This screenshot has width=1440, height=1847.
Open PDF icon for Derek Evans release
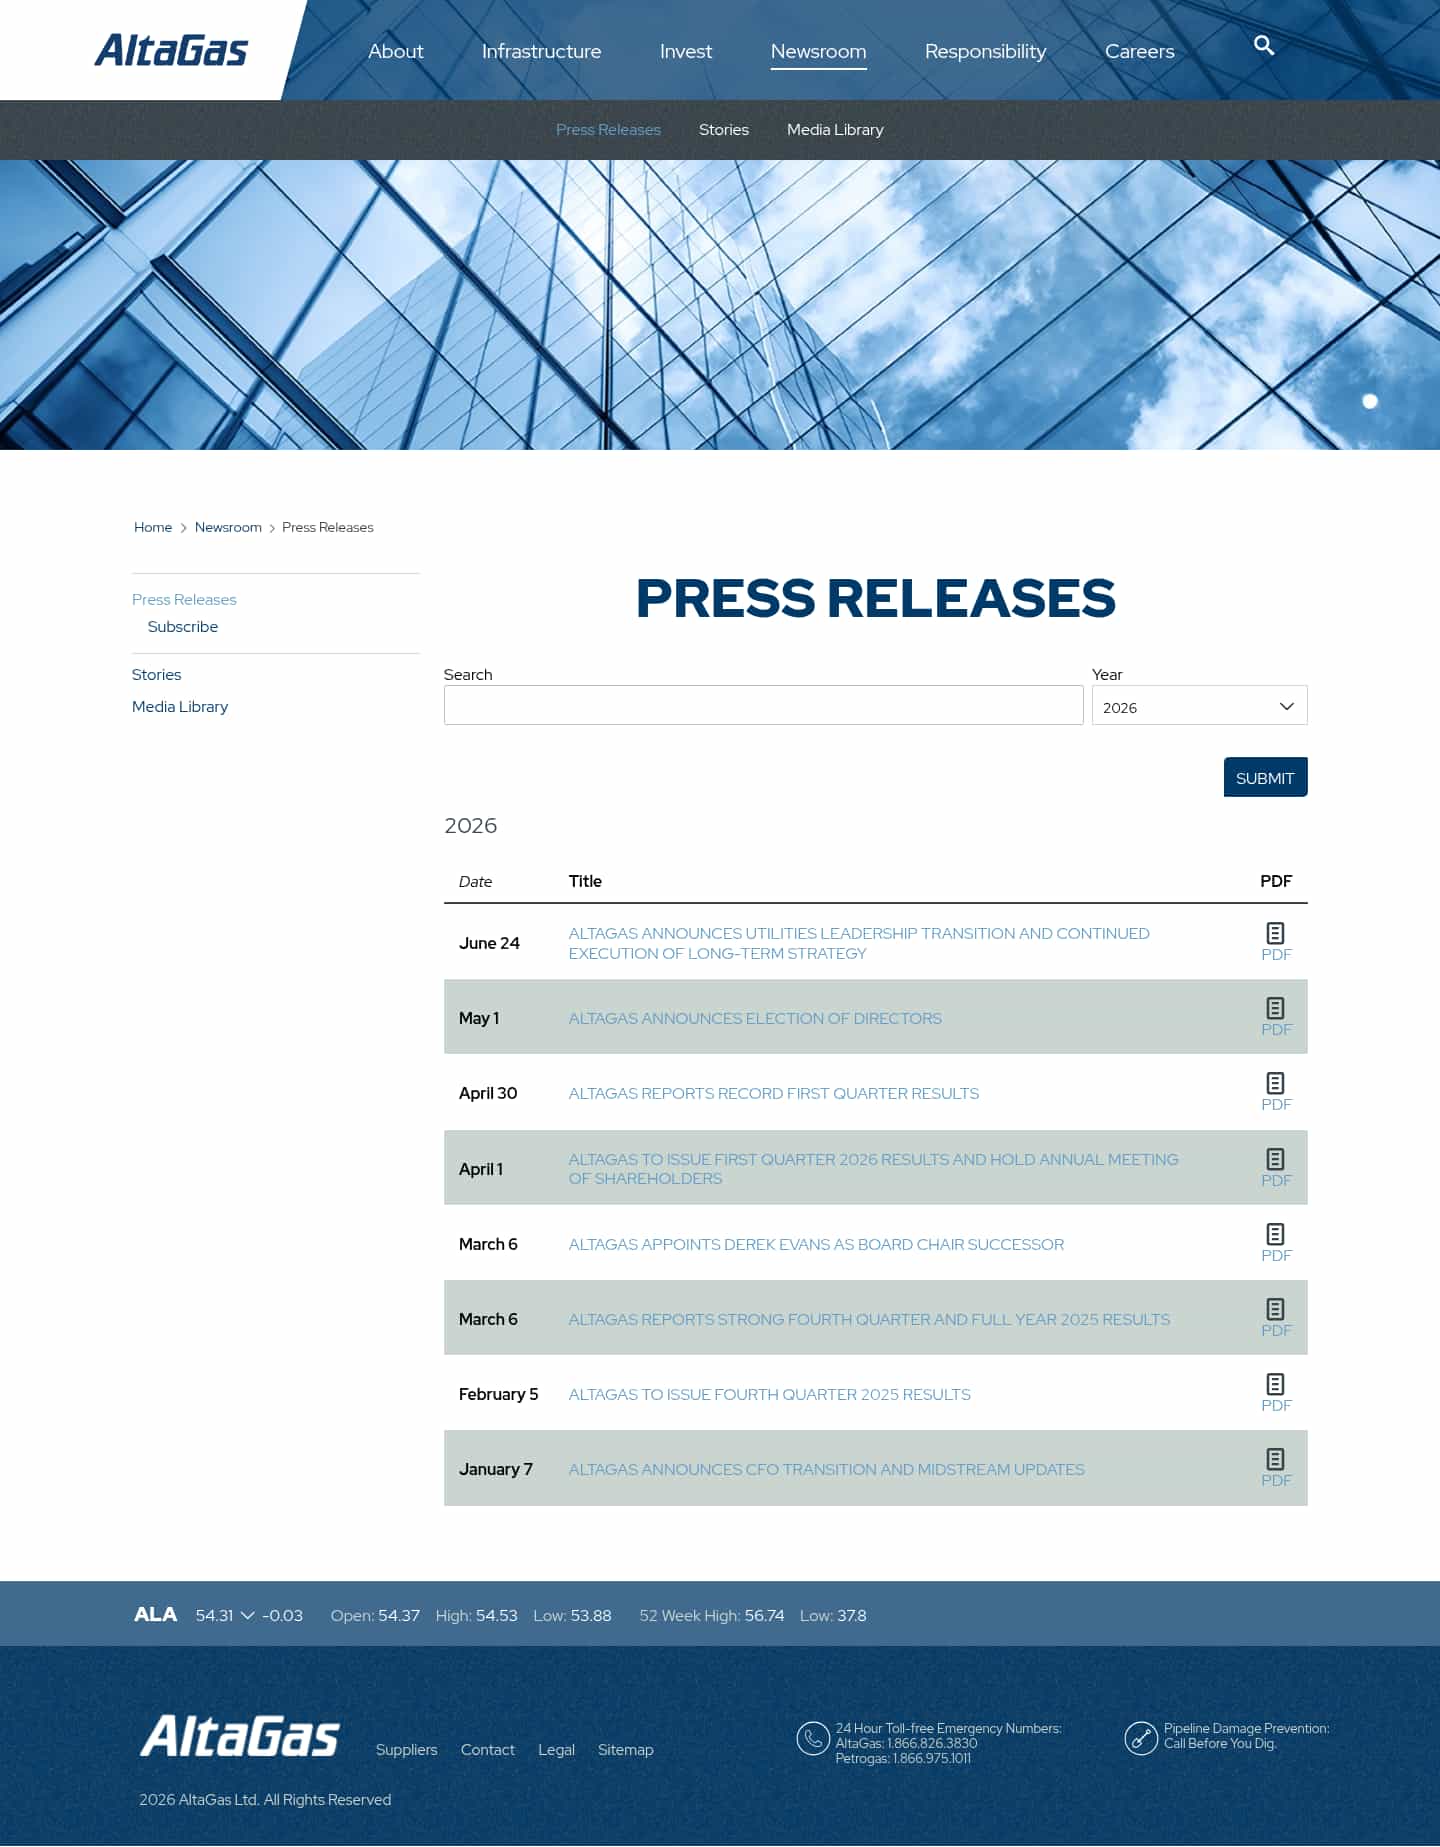click(1275, 1234)
